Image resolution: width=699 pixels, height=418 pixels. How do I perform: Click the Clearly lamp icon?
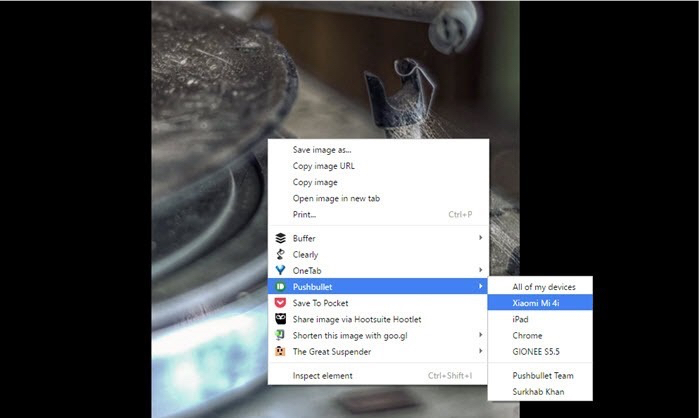[x=280, y=254]
